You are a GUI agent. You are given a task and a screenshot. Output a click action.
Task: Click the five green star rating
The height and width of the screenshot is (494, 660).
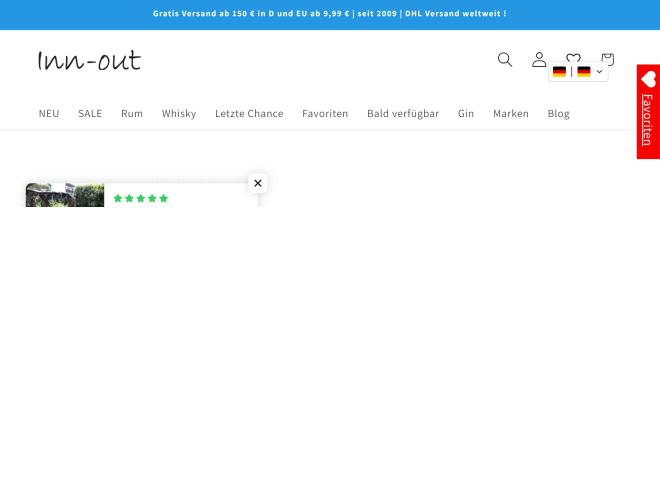point(141,198)
